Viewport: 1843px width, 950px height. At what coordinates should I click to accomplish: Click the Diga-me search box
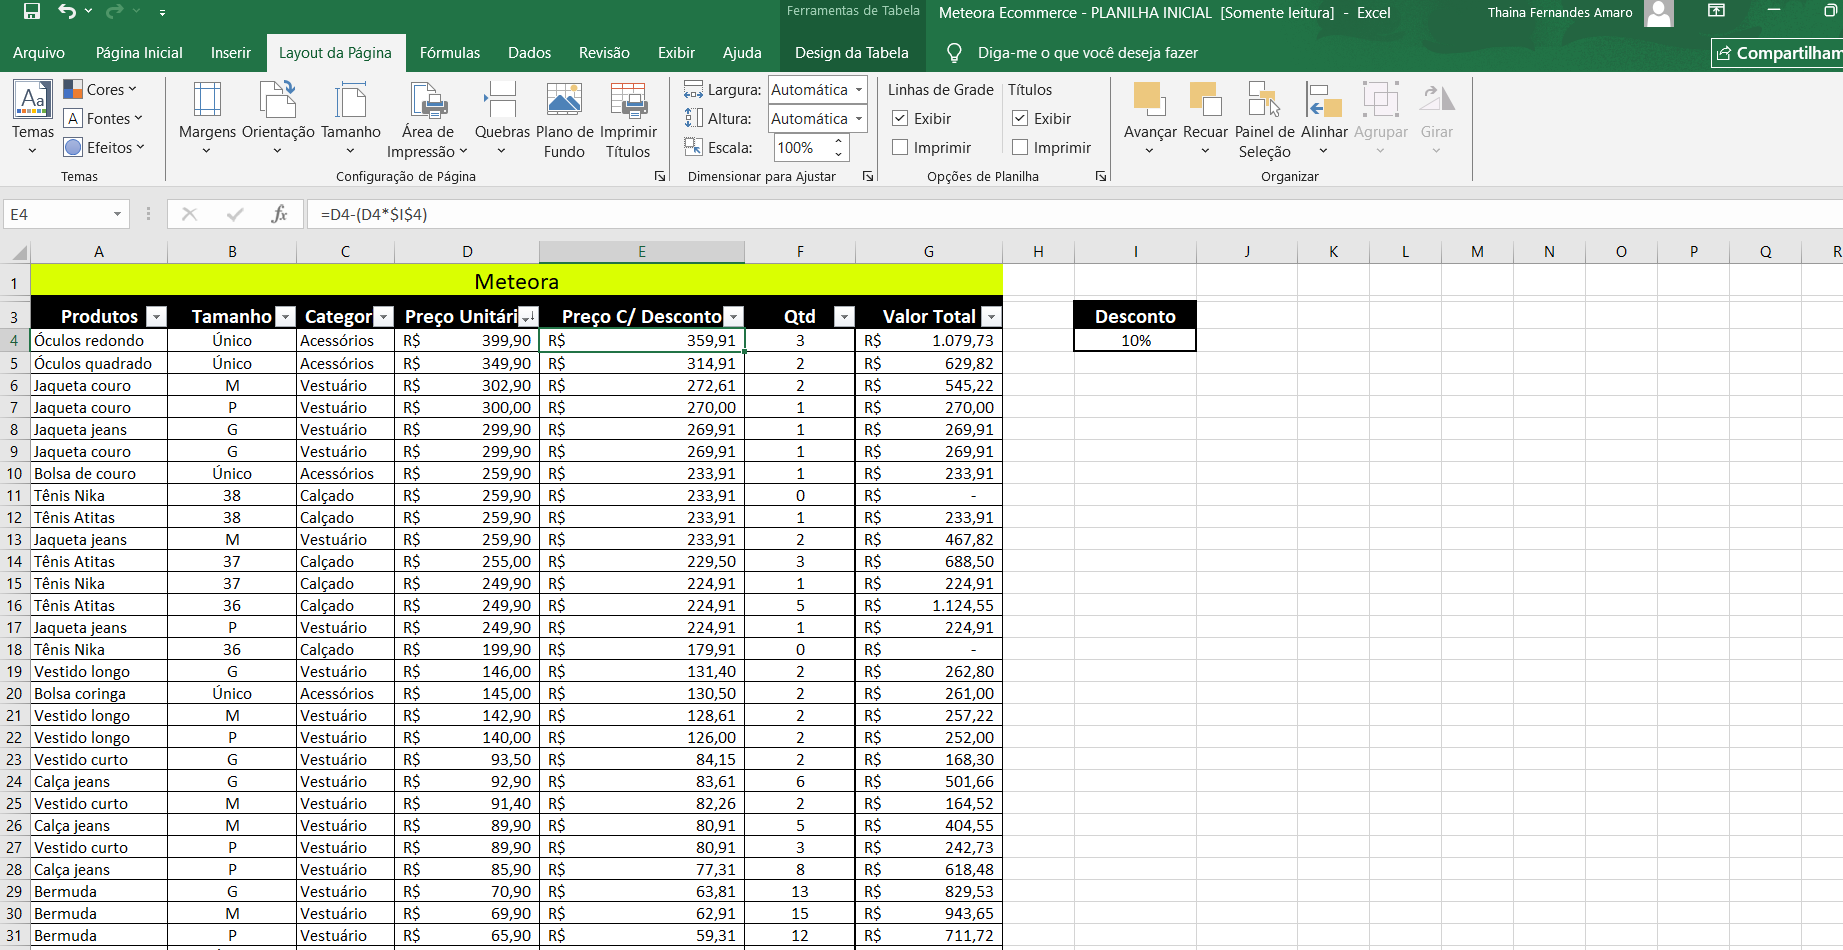(1087, 53)
